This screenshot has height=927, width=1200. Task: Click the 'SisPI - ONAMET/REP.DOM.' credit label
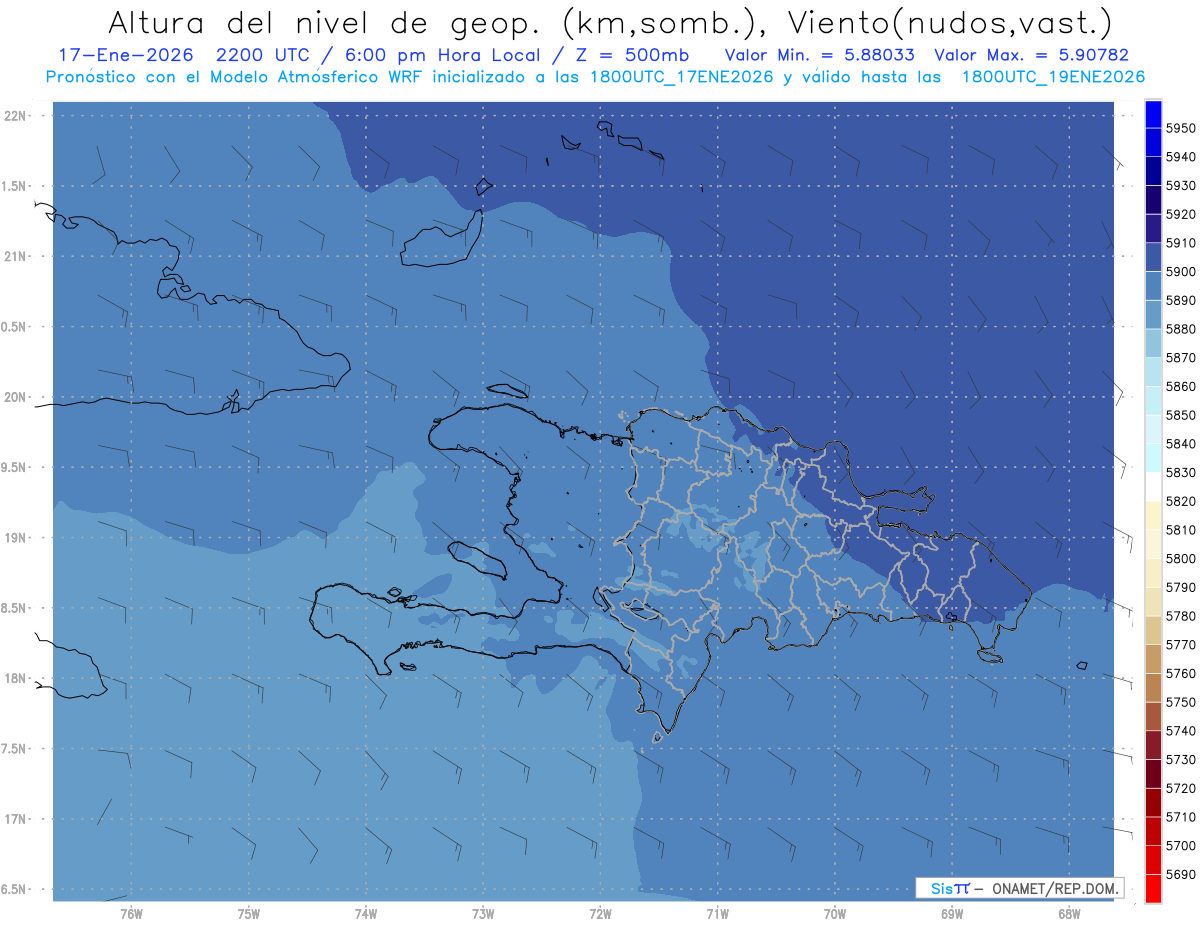coord(1019,888)
